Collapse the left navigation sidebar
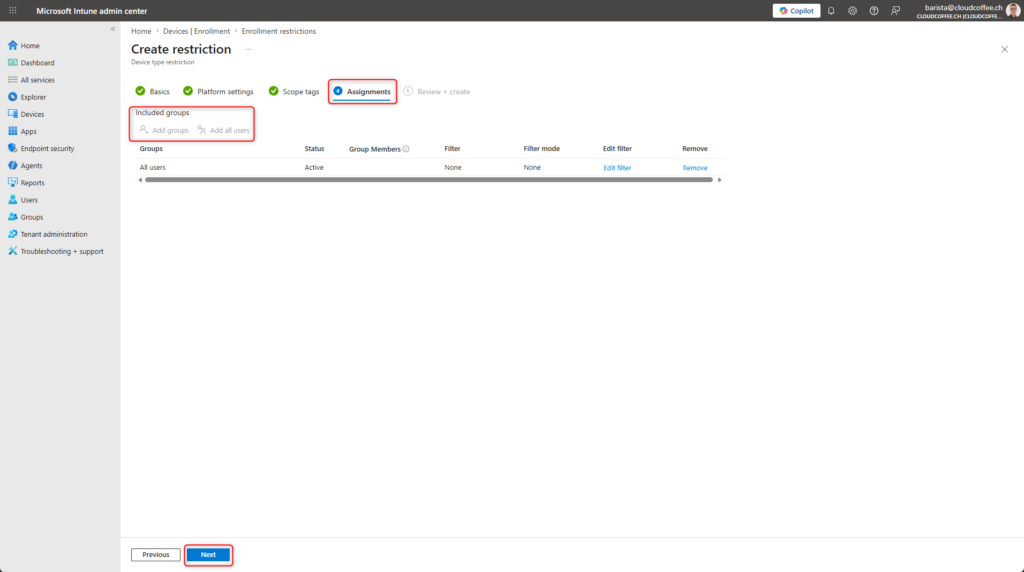The width and height of the screenshot is (1024, 572). tap(113, 29)
